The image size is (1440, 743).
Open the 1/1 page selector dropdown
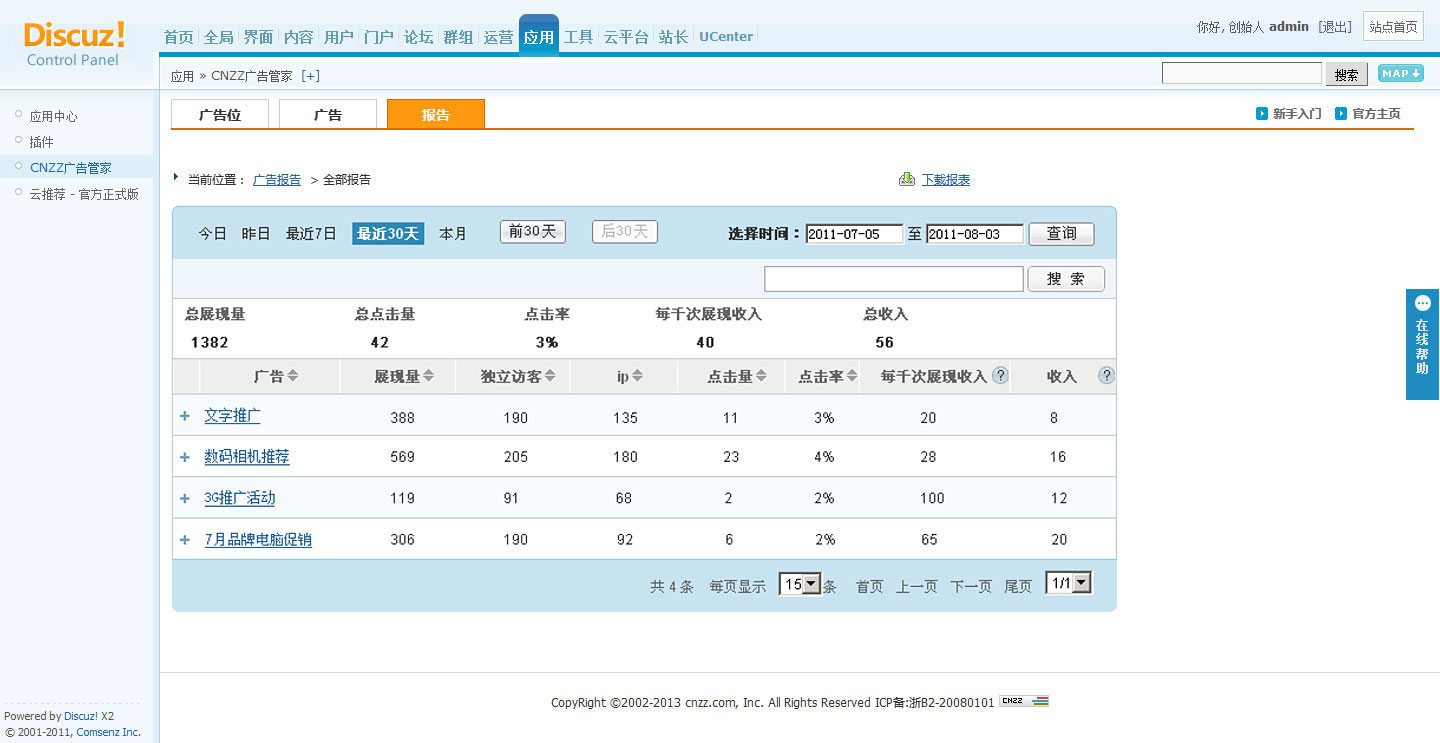click(1068, 583)
